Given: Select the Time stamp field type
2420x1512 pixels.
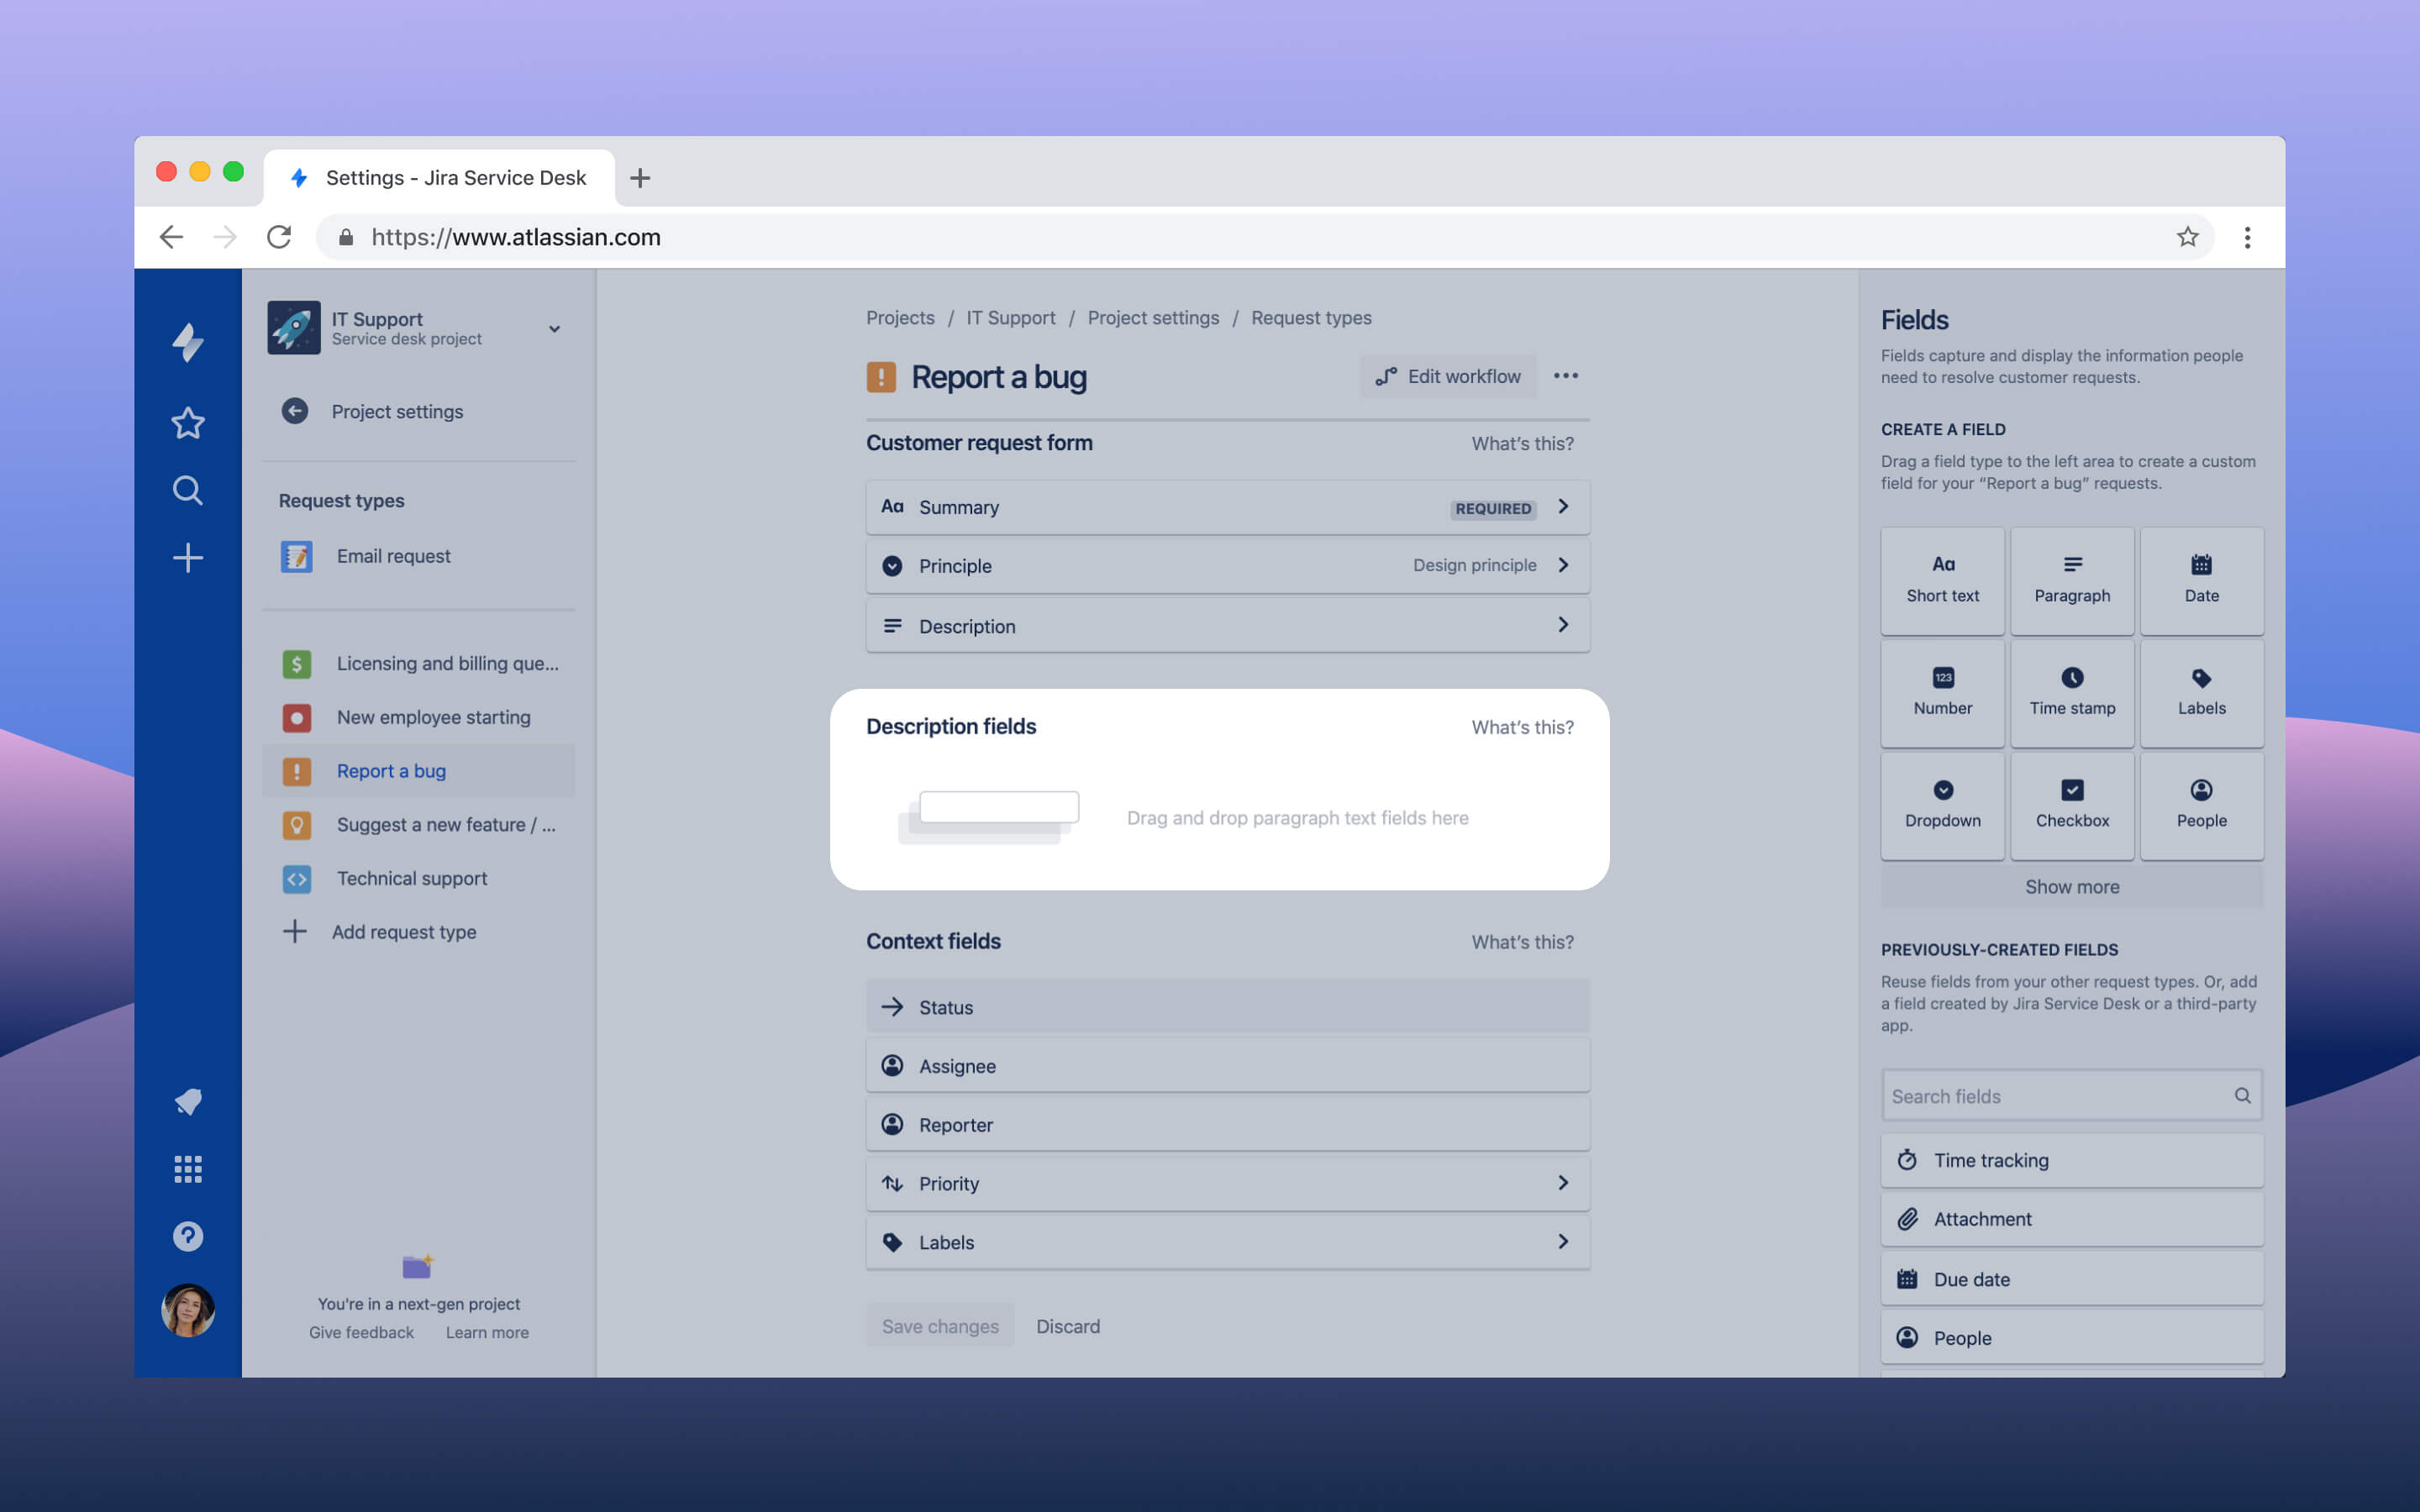Looking at the screenshot, I should (x=2072, y=693).
